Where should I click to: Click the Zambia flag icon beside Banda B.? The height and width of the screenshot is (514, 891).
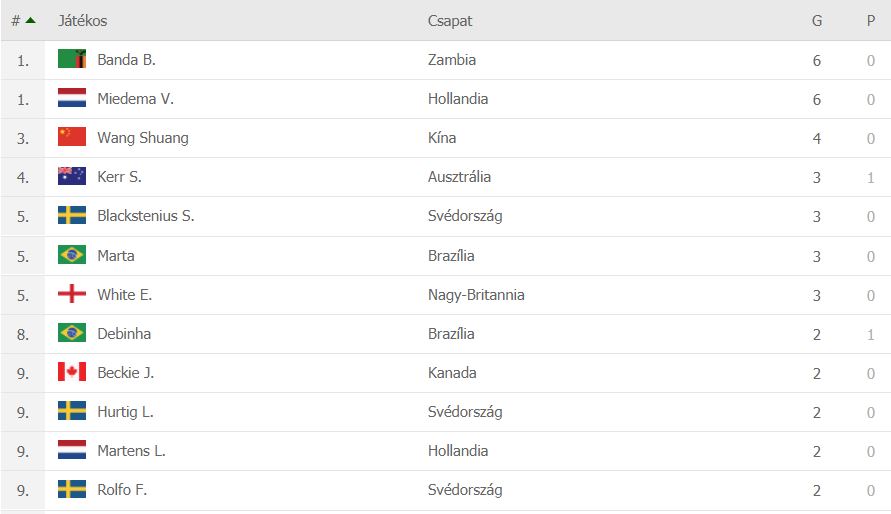tap(72, 59)
